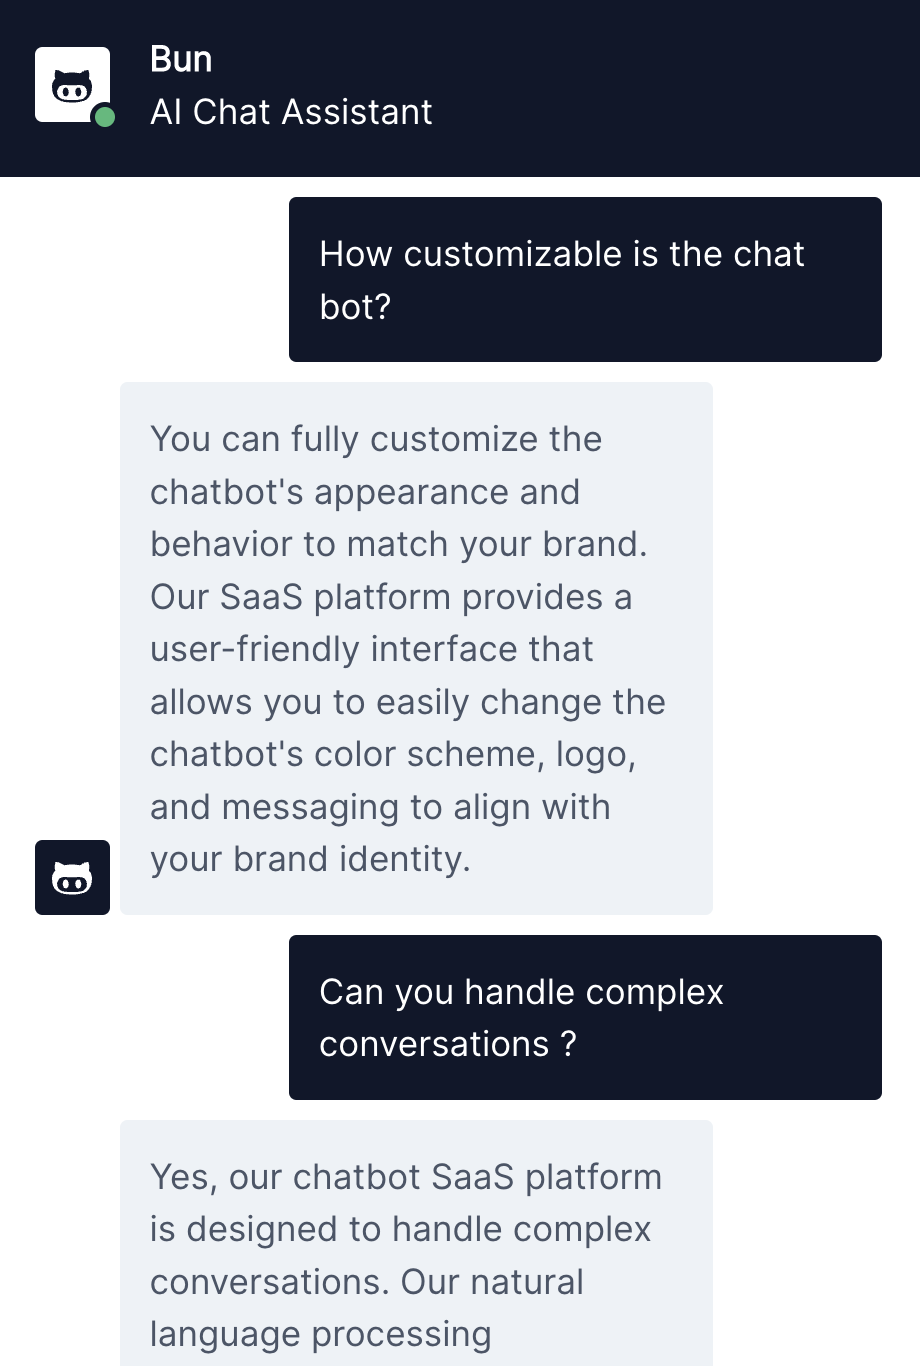Click the text "chatbot's color scheme, logo,"
Screen dimensions: 920x1366
point(393,754)
